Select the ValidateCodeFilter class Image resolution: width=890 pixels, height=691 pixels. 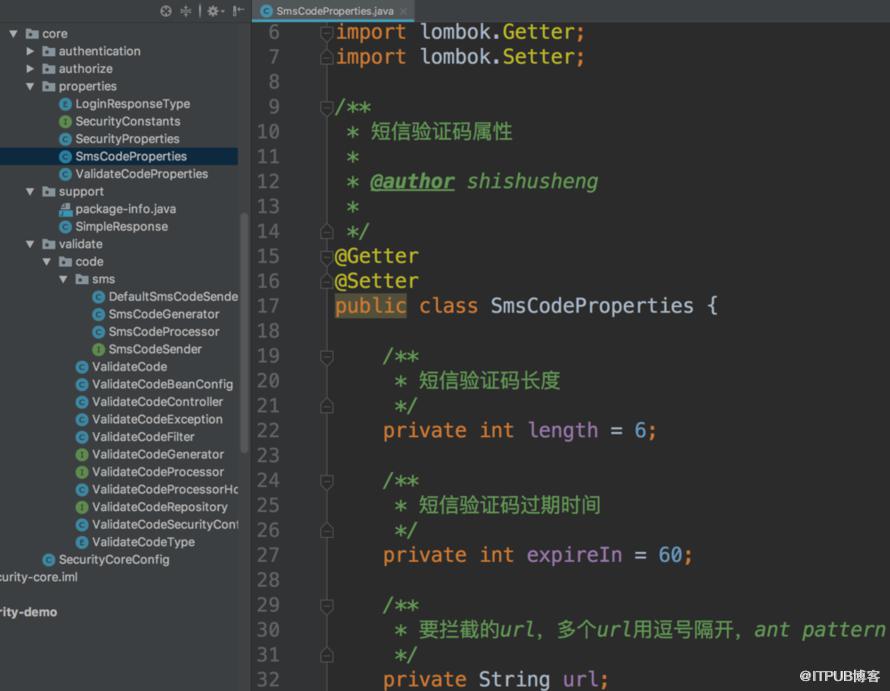tap(143, 437)
